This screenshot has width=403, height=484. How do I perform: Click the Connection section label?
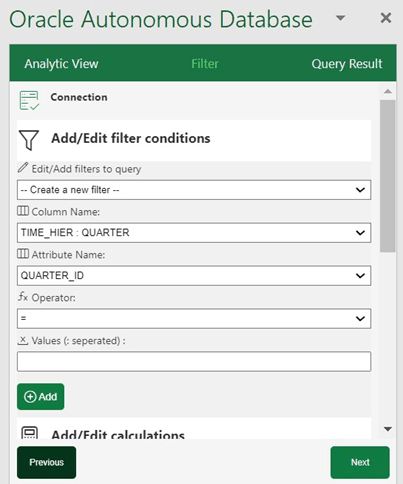click(x=79, y=97)
